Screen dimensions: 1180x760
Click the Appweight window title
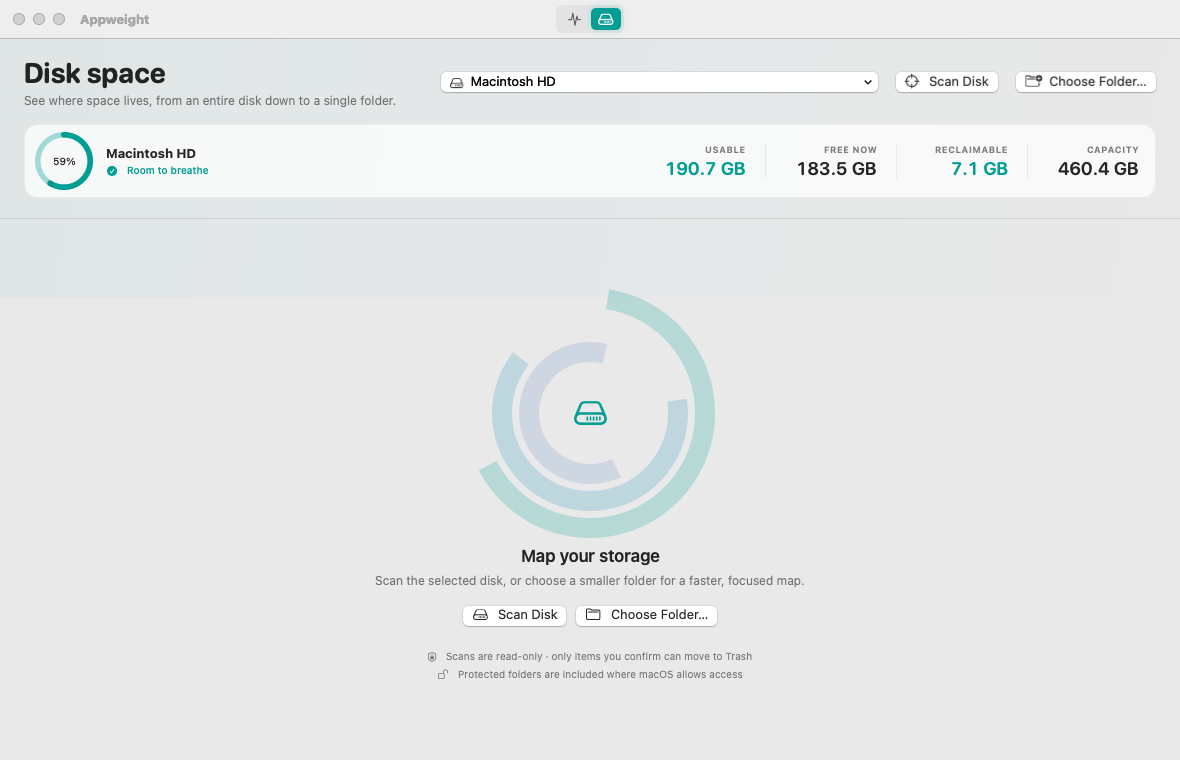114,20
